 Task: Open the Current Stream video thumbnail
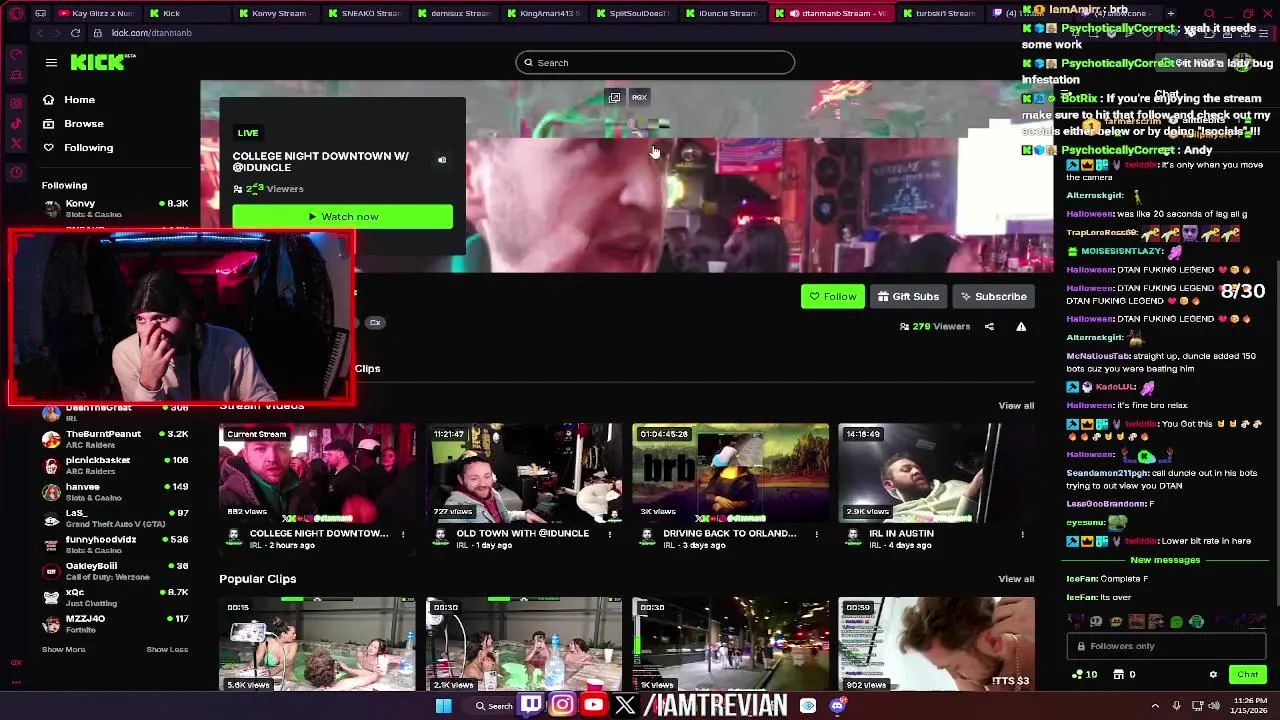coord(317,472)
